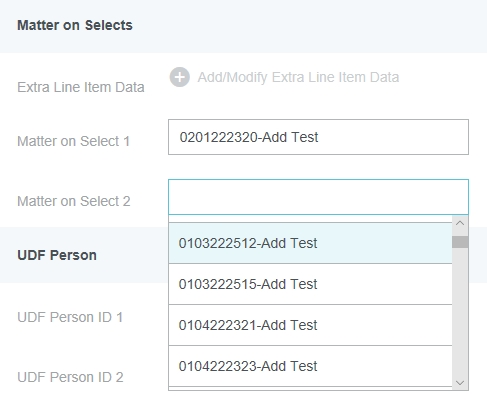Click the partly hidden blank option atop the list
Viewport: 487px width, 402px height.
pos(310,219)
